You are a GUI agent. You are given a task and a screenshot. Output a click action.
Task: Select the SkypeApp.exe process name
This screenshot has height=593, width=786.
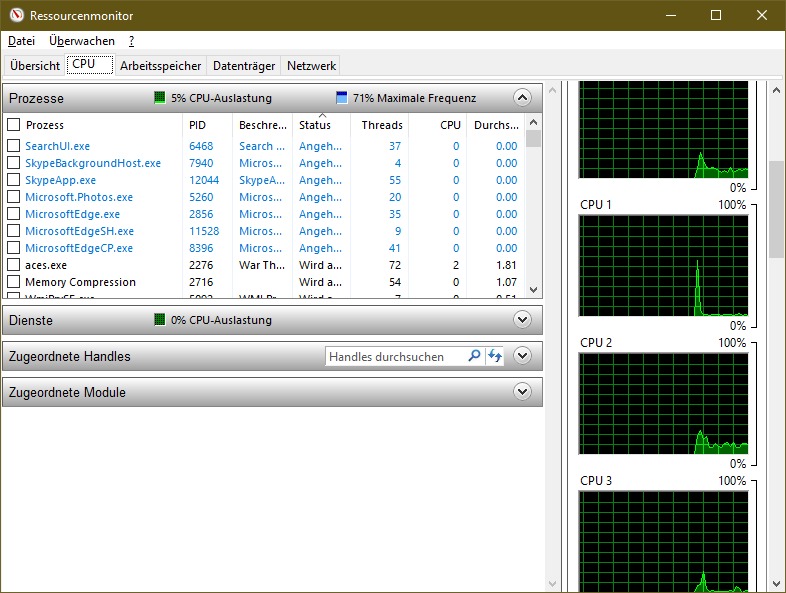(x=61, y=180)
